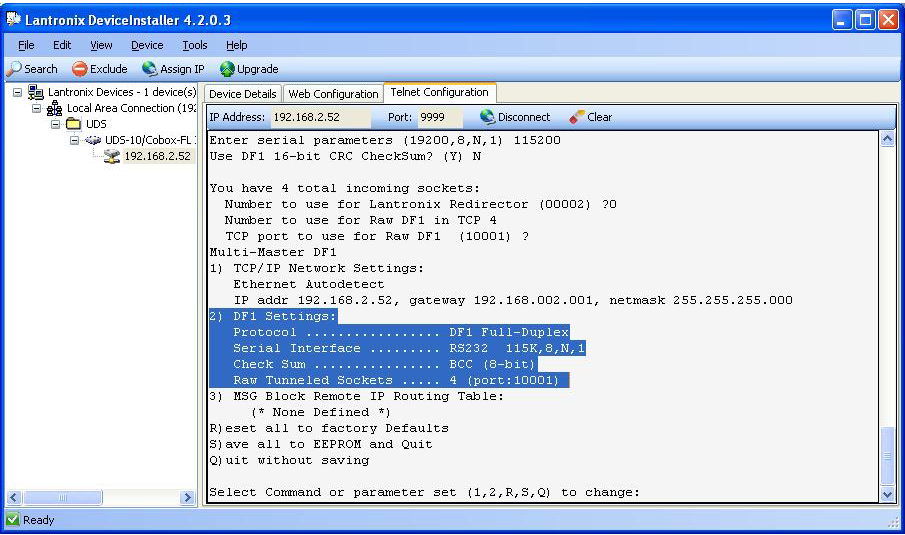The image size is (905, 535).
Task: Select Lantronix Devices - 1 device(s) label
Action: tap(122, 92)
